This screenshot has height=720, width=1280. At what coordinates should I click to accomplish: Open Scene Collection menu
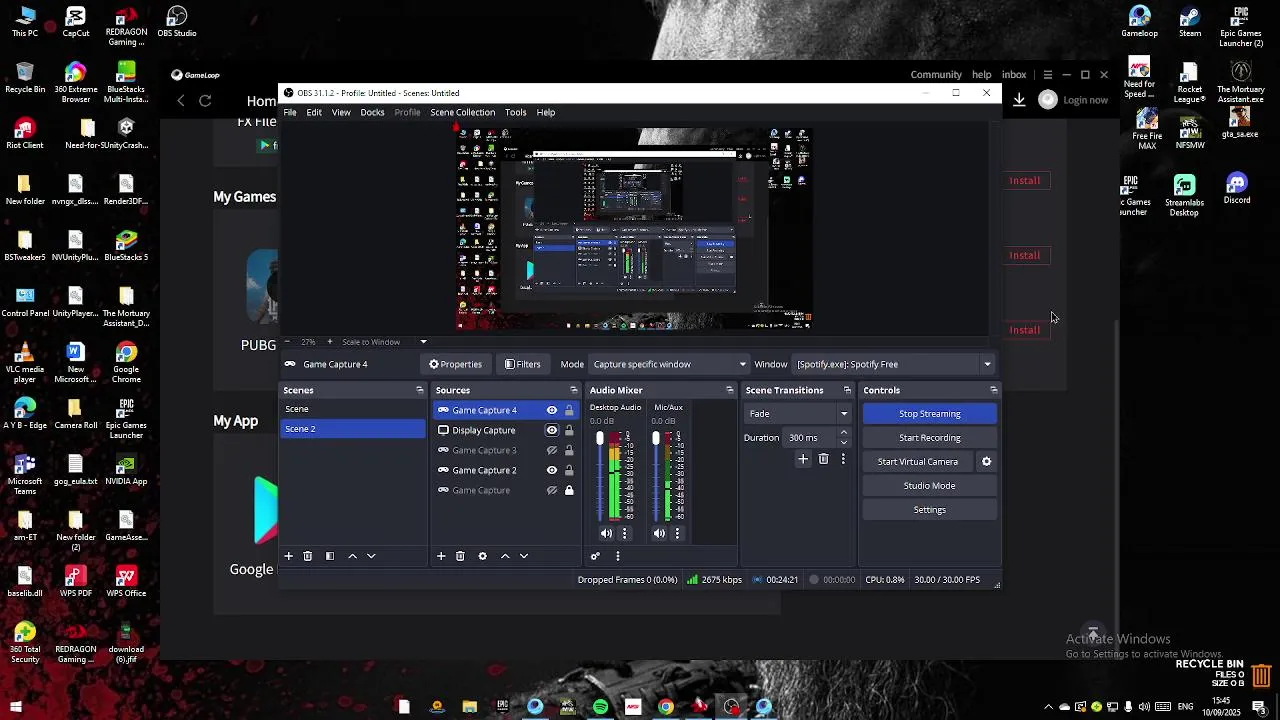(x=462, y=112)
